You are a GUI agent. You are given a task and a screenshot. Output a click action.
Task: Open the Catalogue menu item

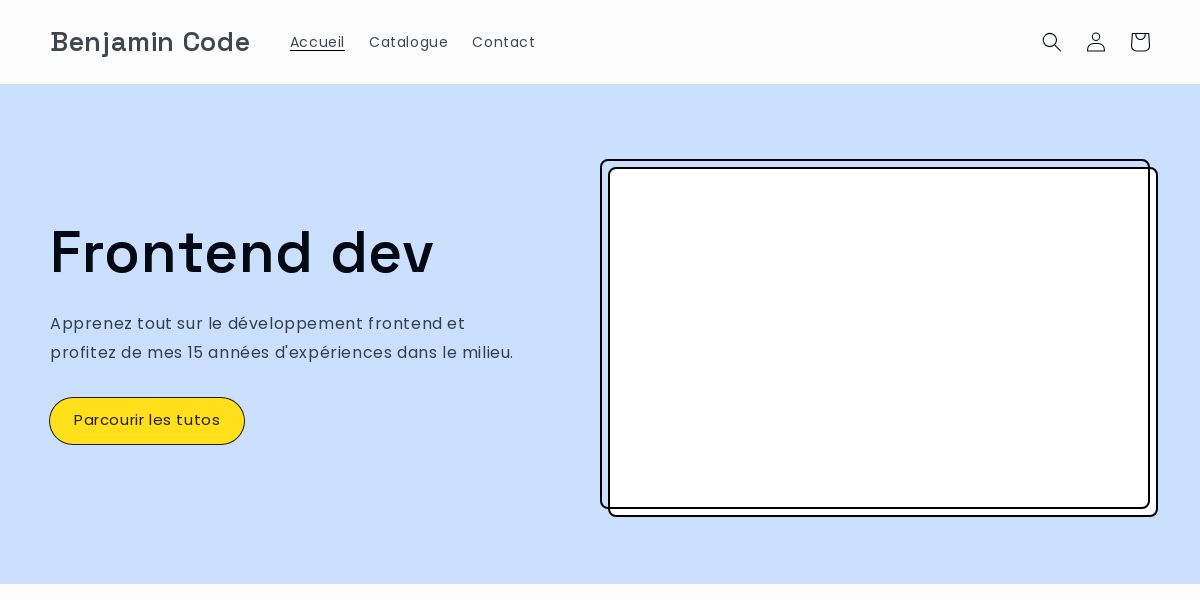pos(408,42)
